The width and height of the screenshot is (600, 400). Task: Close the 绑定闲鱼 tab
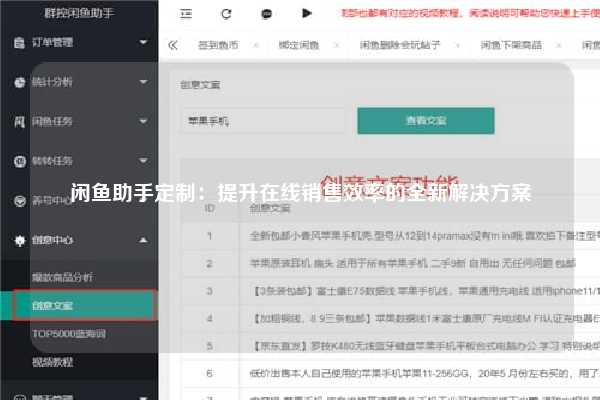(336, 45)
